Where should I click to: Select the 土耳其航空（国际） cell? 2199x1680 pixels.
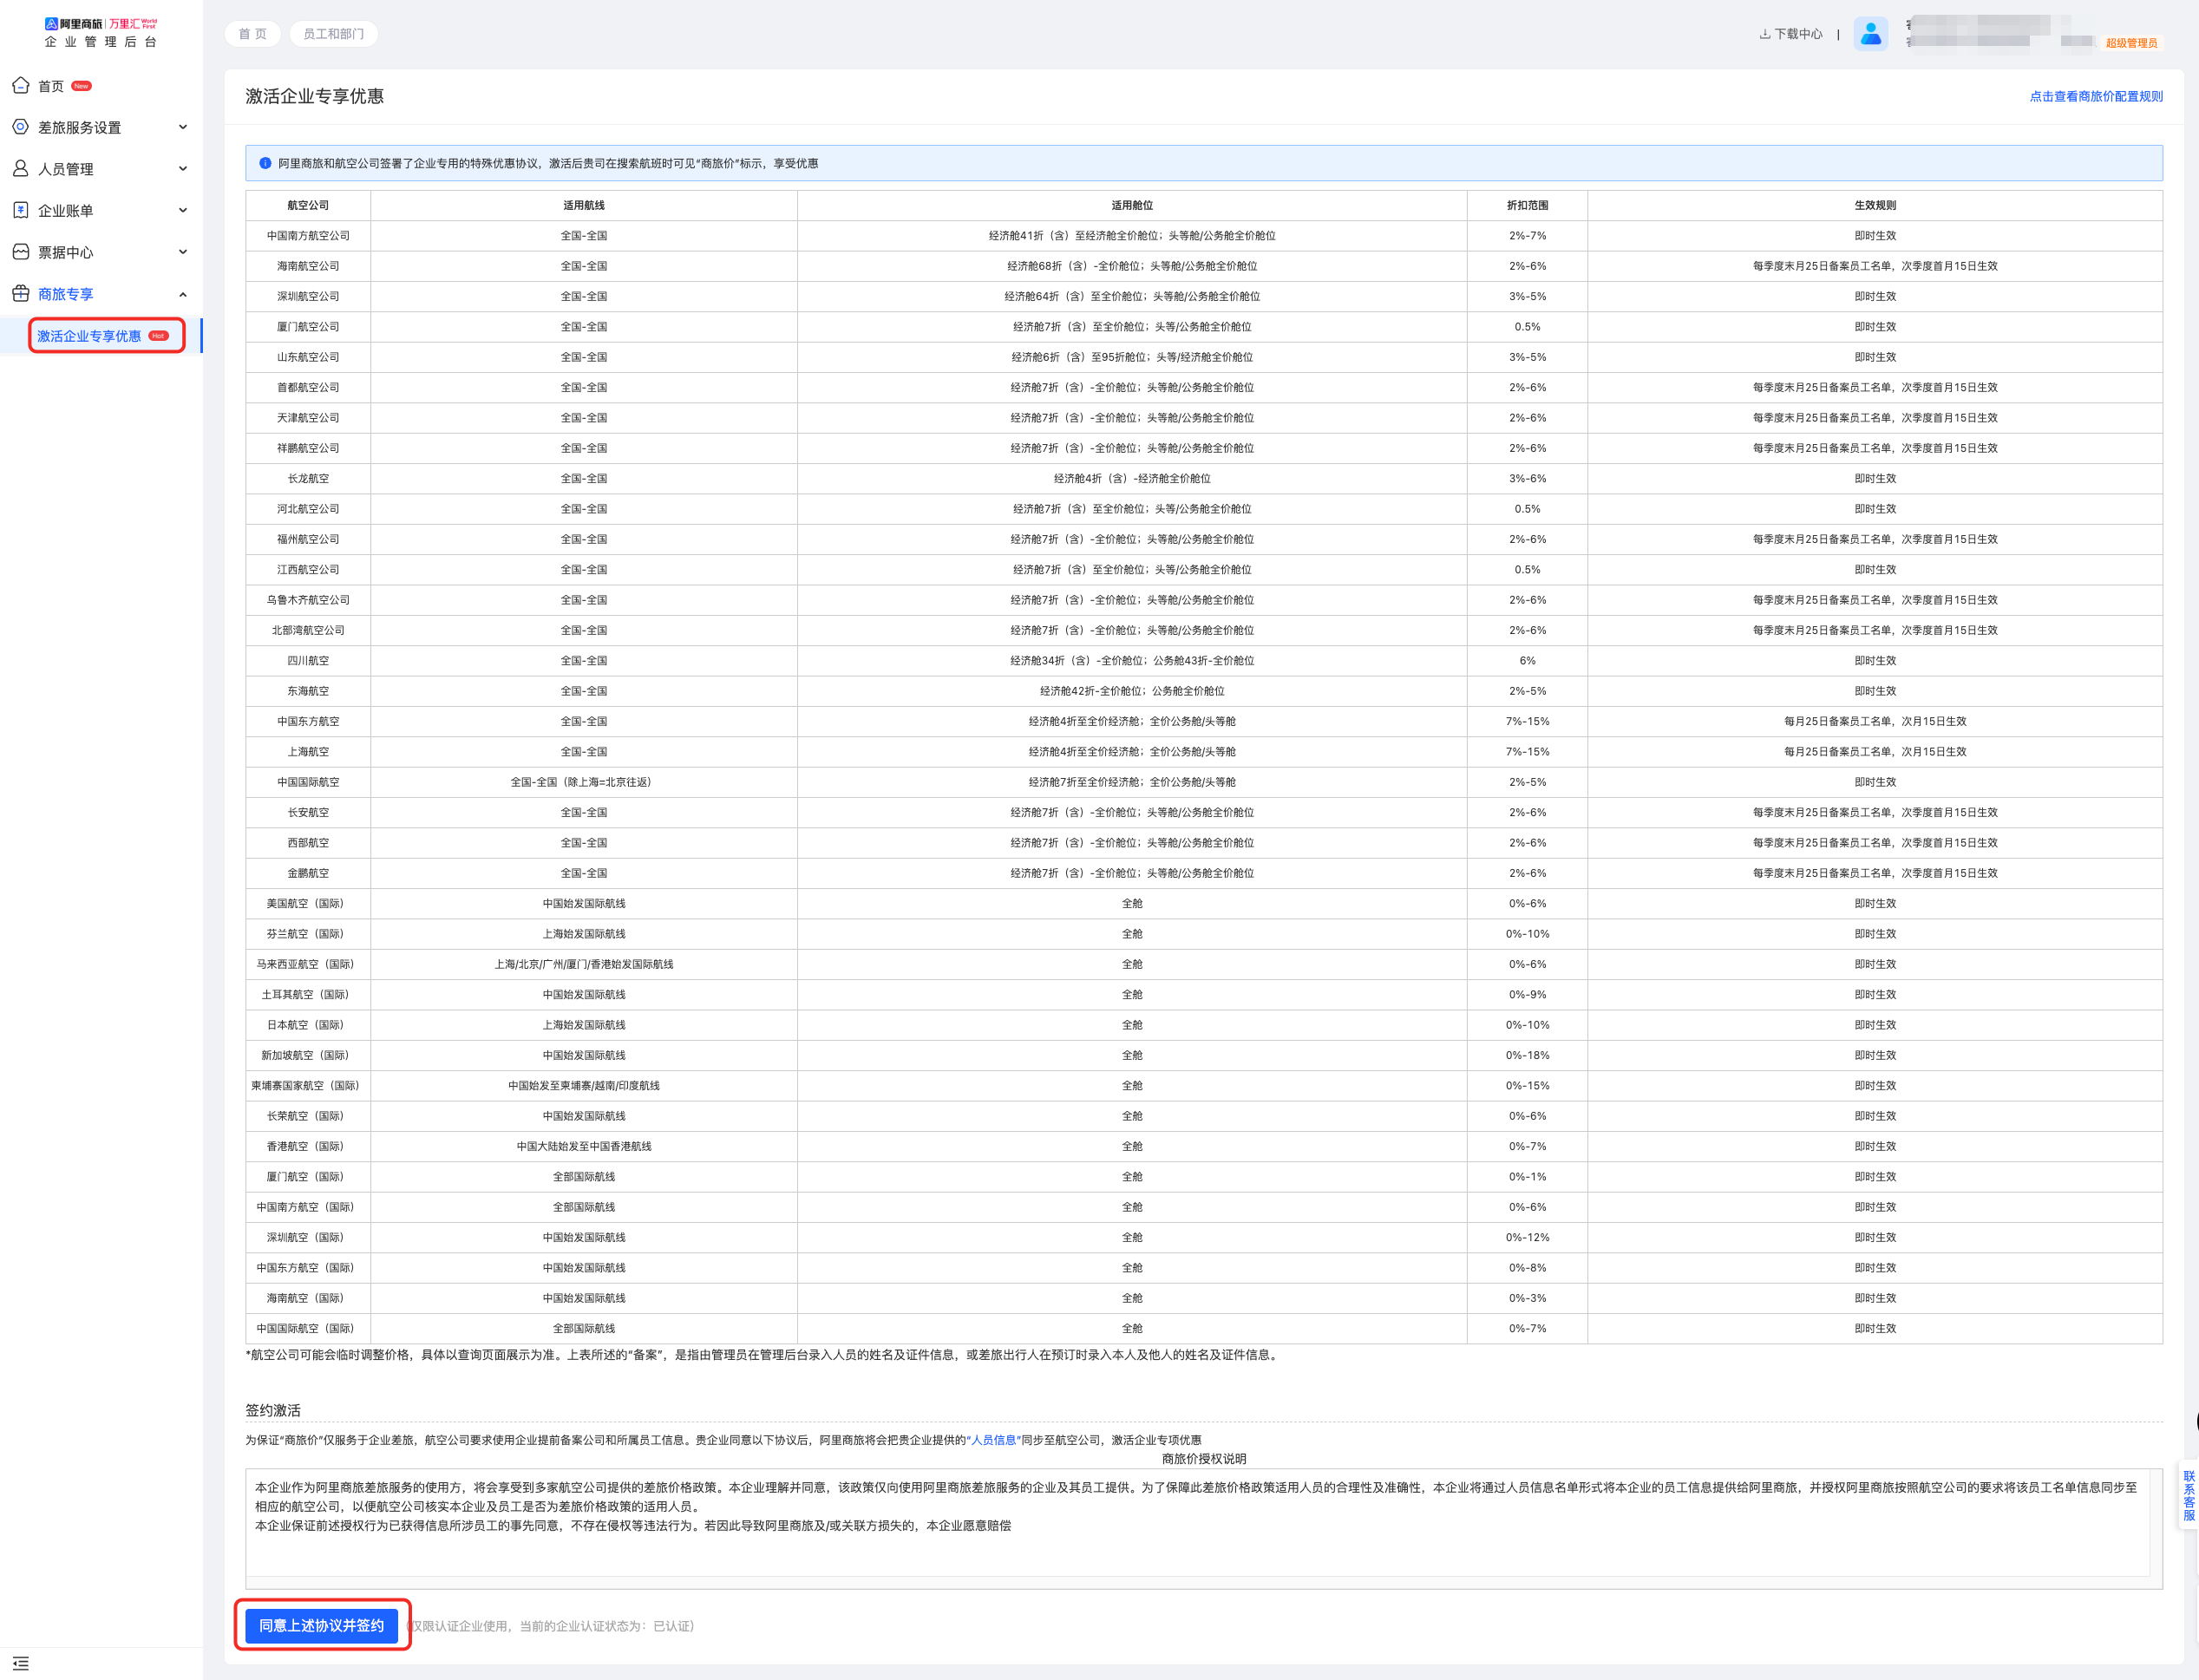[x=308, y=994]
